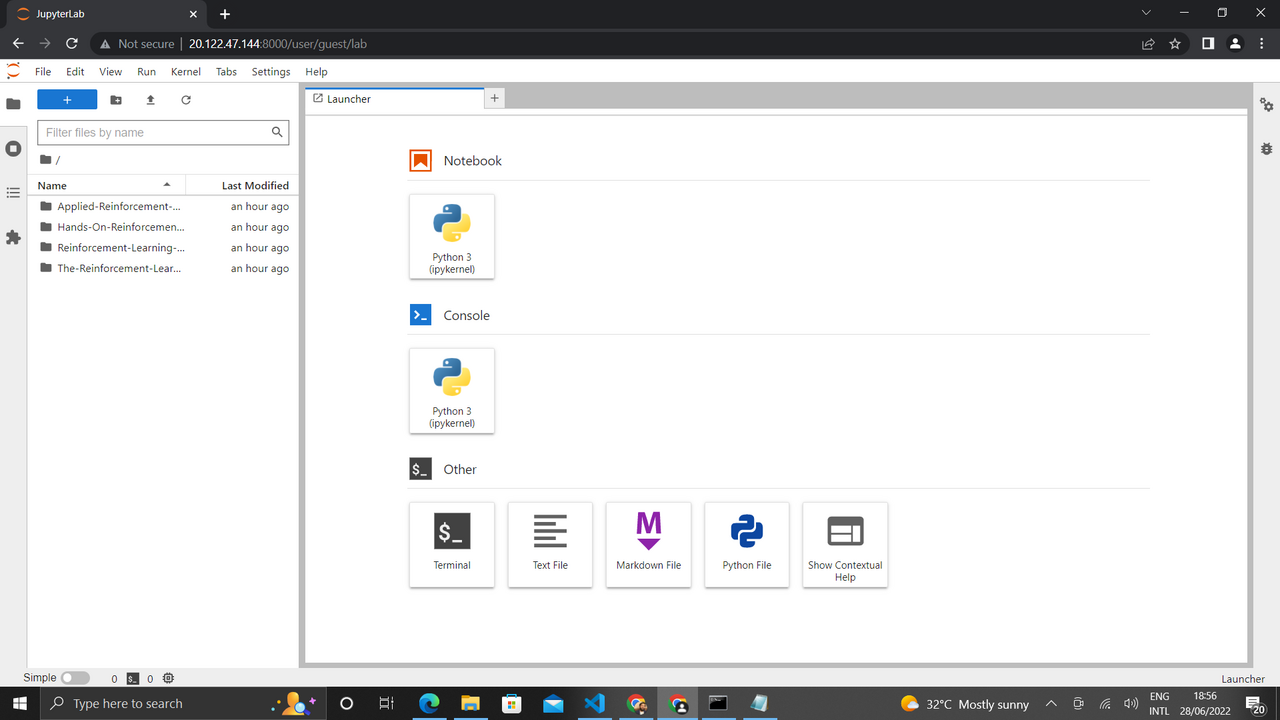Open the Property Inspector gears icon
Viewport: 1280px width, 720px height.
tap(1267, 105)
